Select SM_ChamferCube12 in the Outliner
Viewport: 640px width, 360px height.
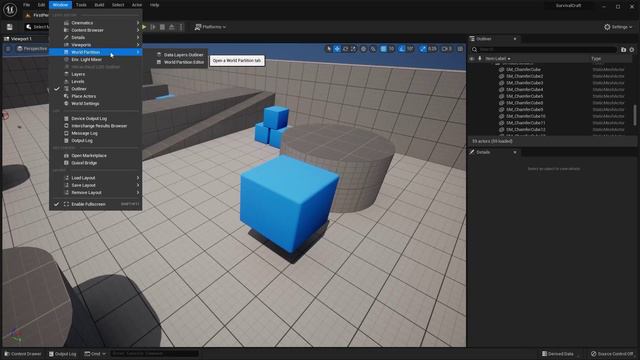pyautogui.click(x=526, y=129)
